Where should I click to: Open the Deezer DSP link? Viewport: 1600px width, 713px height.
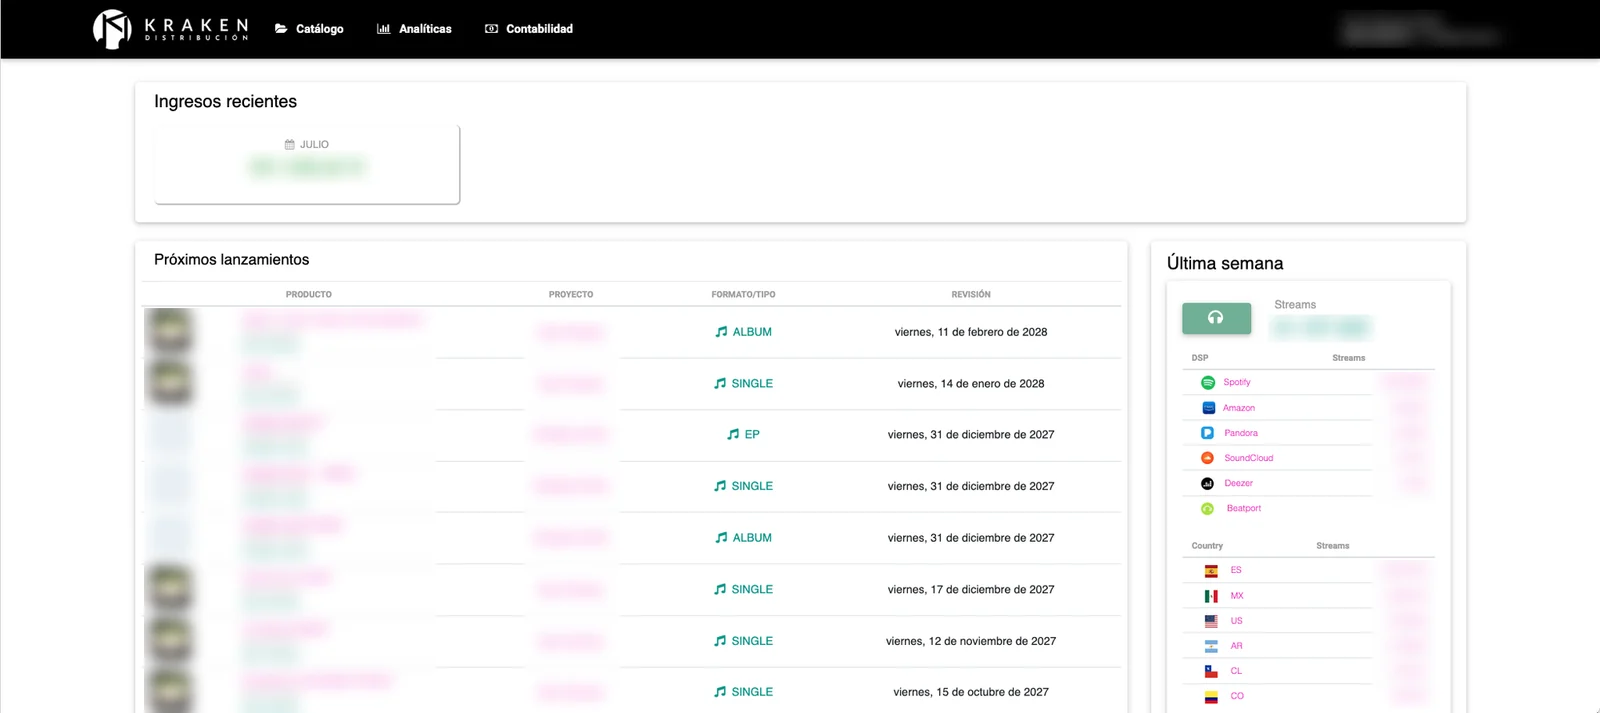pos(1239,483)
